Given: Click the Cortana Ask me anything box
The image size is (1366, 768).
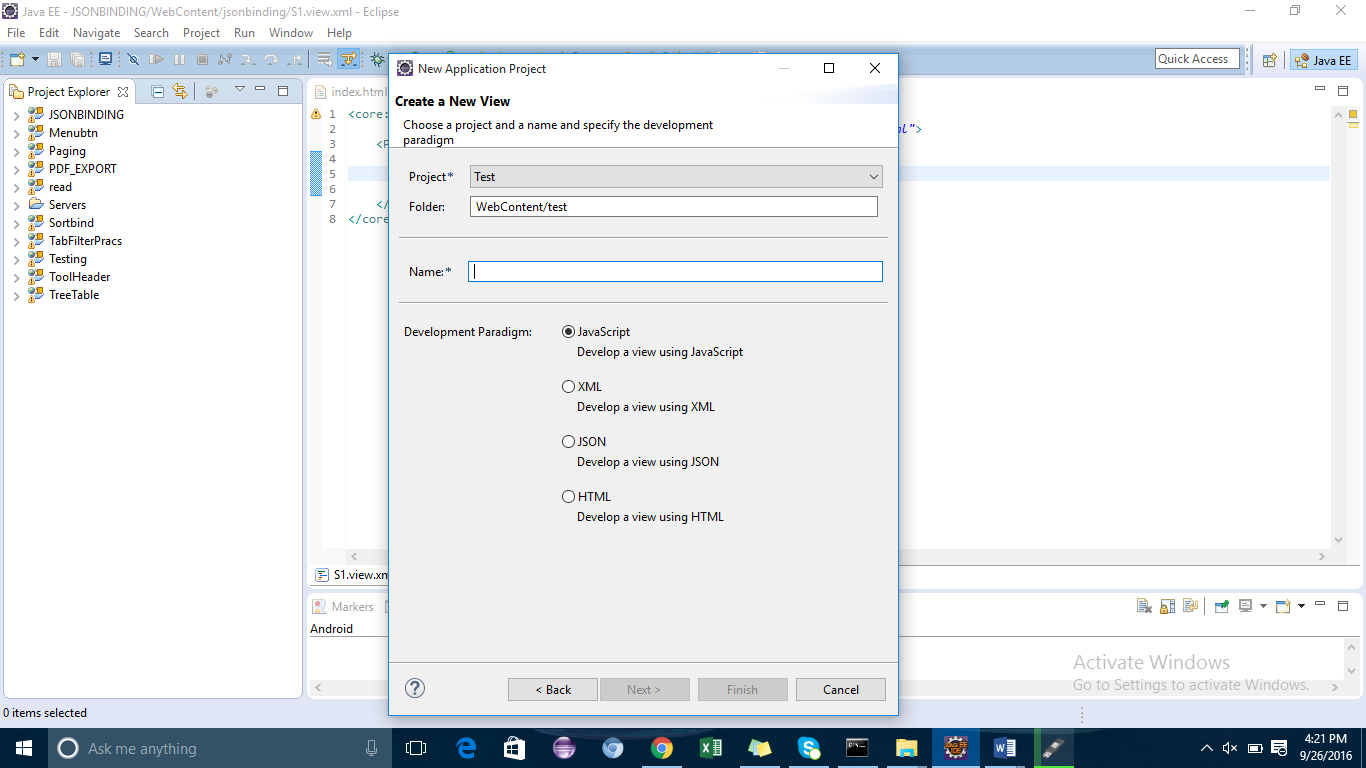Looking at the screenshot, I should tap(220, 748).
